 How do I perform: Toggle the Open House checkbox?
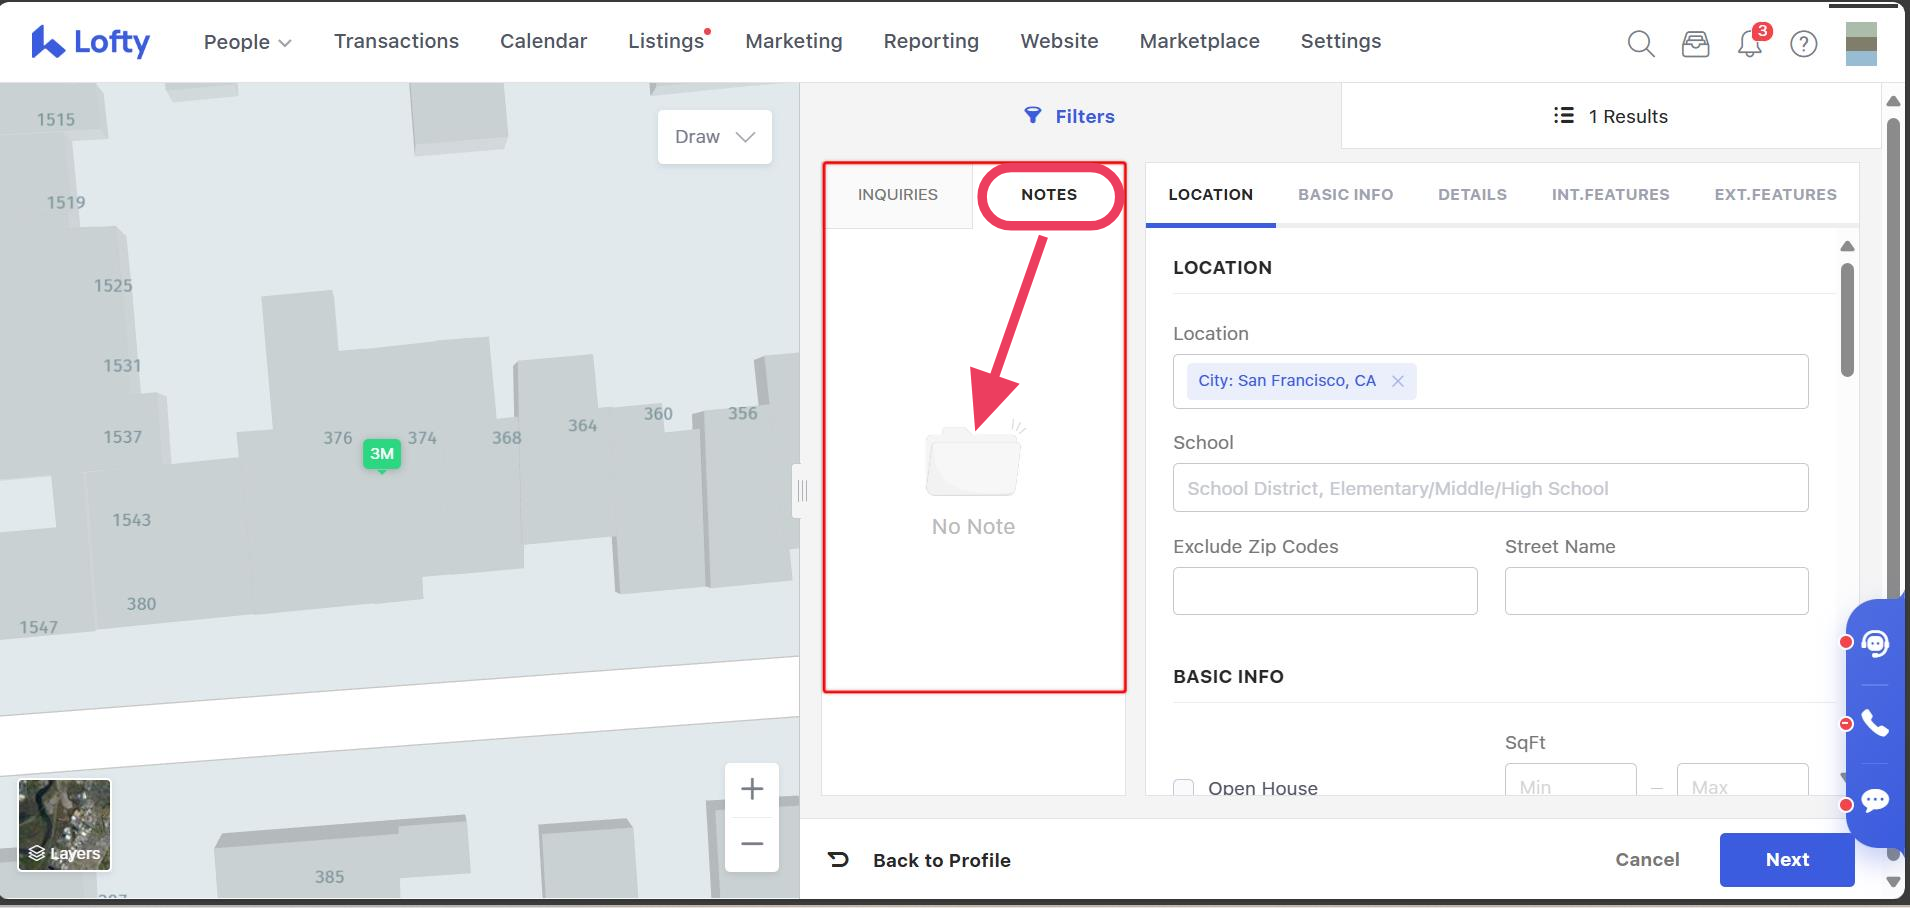click(x=1184, y=787)
